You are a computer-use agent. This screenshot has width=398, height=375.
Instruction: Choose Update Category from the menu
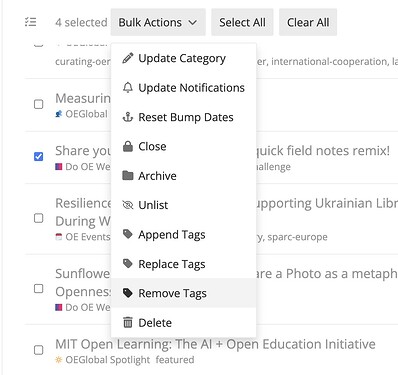183,58
